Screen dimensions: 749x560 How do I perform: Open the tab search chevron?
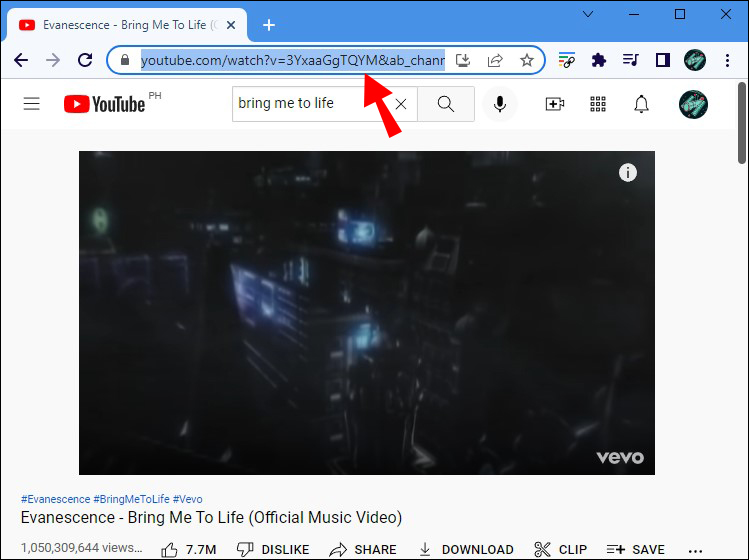(x=588, y=14)
